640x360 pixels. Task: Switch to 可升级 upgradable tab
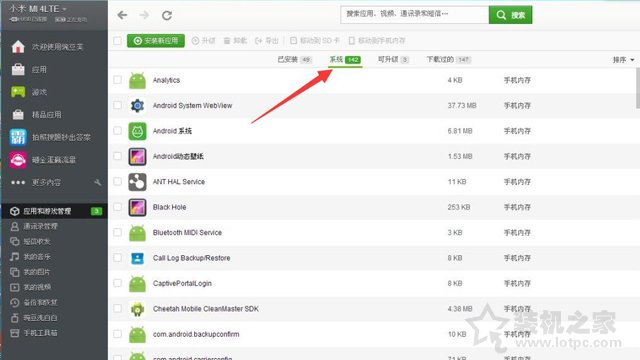(x=393, y=60)
